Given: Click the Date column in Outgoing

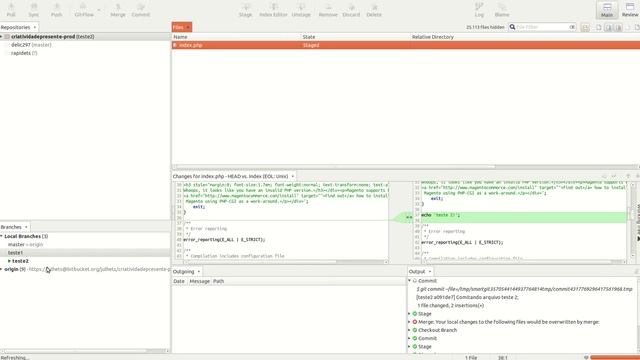Looking at the screenshot, I should [179, 281].
